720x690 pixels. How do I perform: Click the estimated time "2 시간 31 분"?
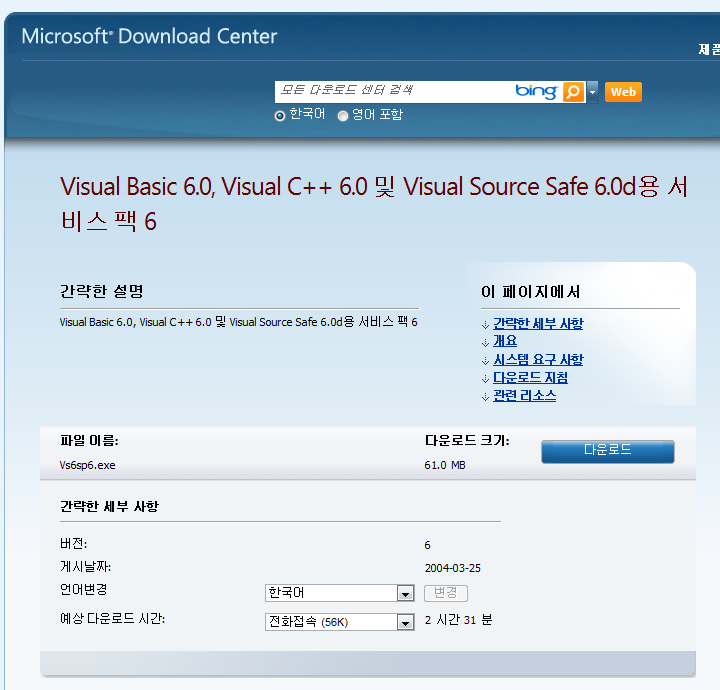pyautogui.click(x=458, y=620)
